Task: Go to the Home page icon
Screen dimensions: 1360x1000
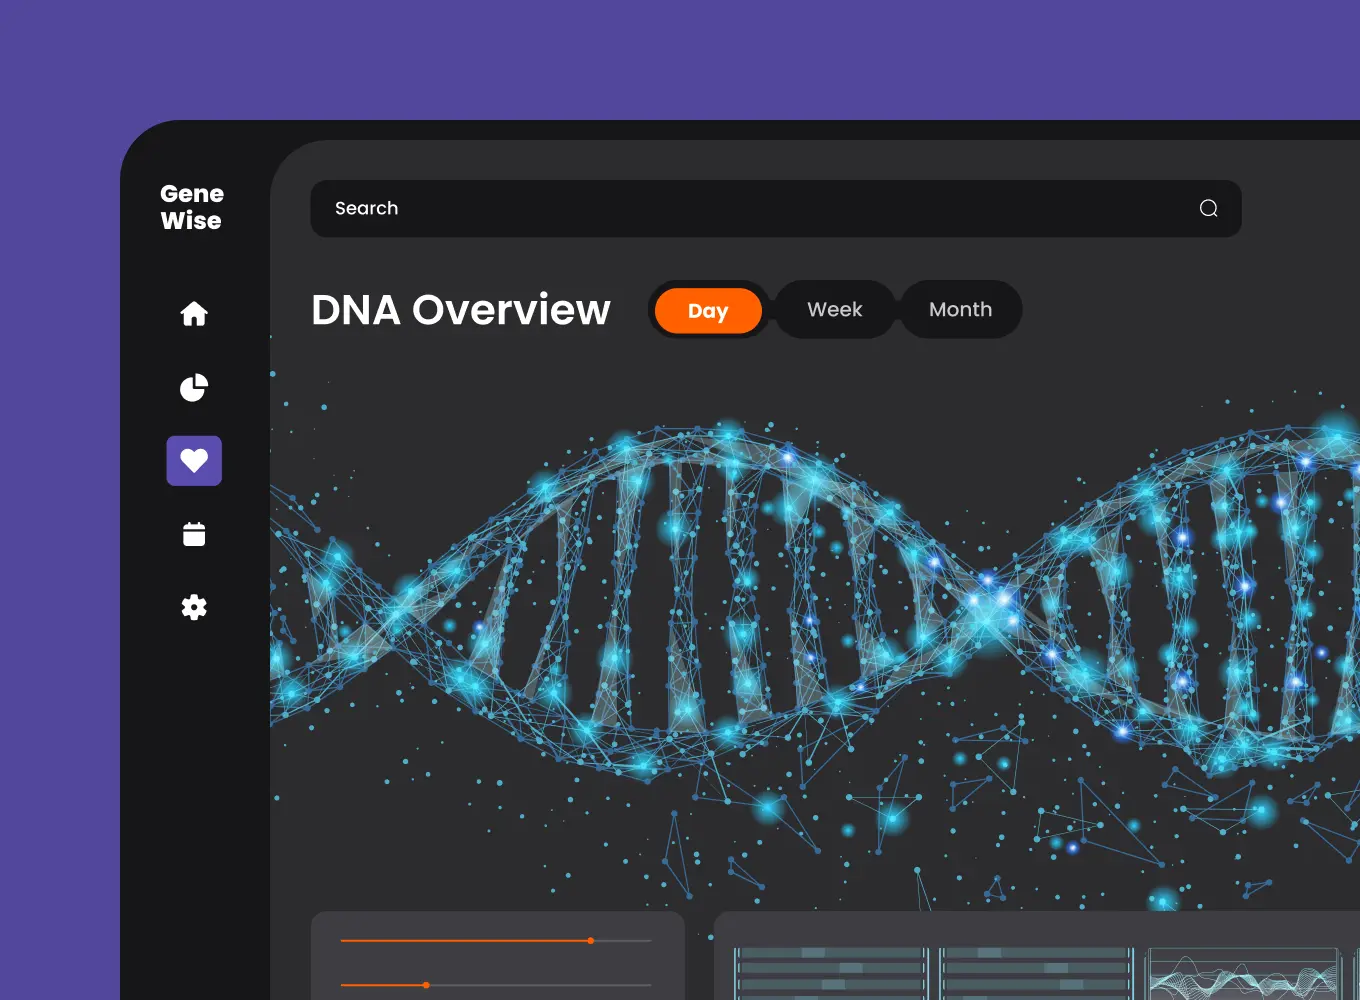Action: 194,314
